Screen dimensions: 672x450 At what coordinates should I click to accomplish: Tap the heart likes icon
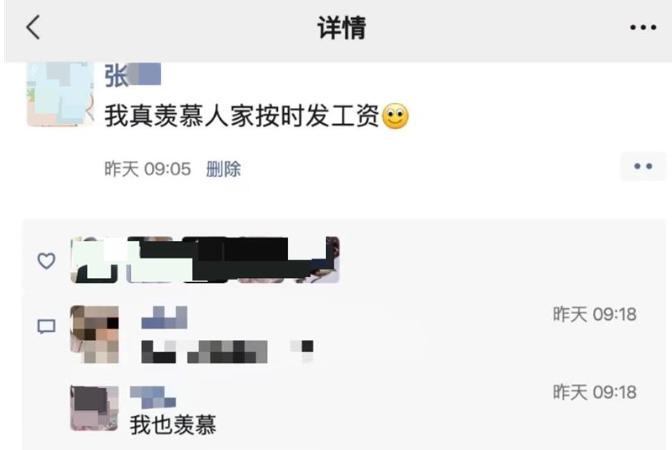click(x=46, y=261)
